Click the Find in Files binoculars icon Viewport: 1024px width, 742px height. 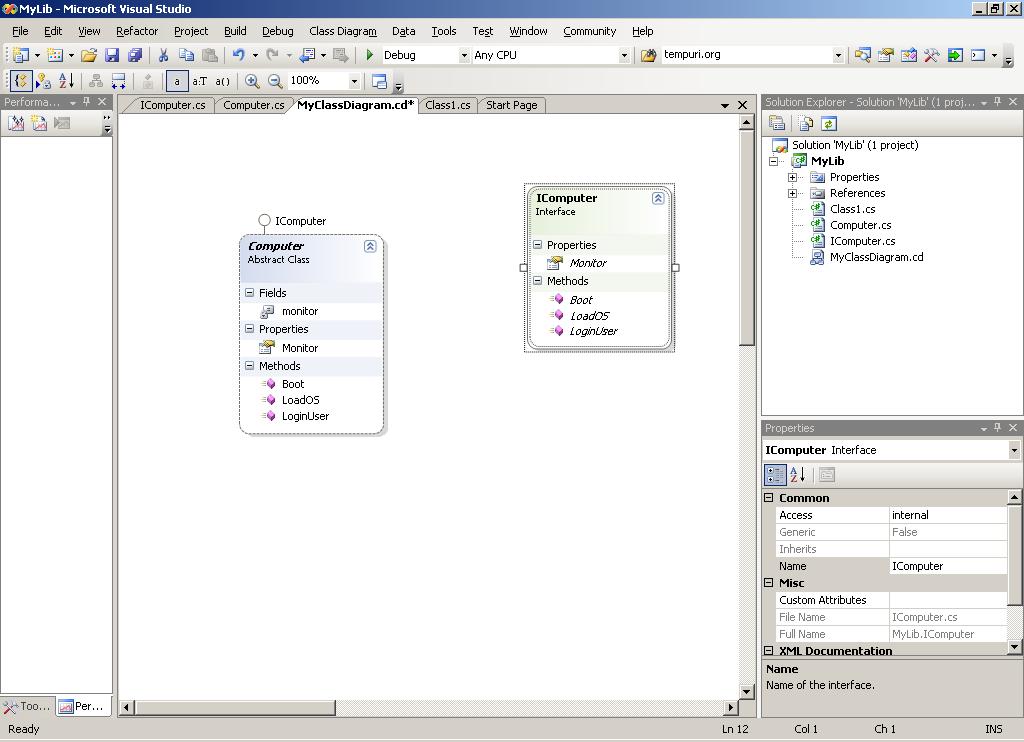(x=648, y=56)
